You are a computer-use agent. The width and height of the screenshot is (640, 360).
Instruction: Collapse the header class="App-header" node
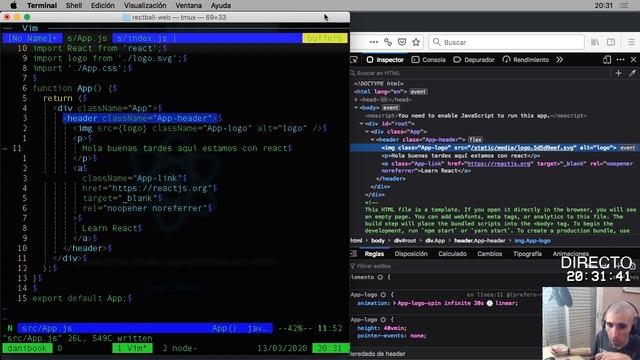(x=372, y=140)
